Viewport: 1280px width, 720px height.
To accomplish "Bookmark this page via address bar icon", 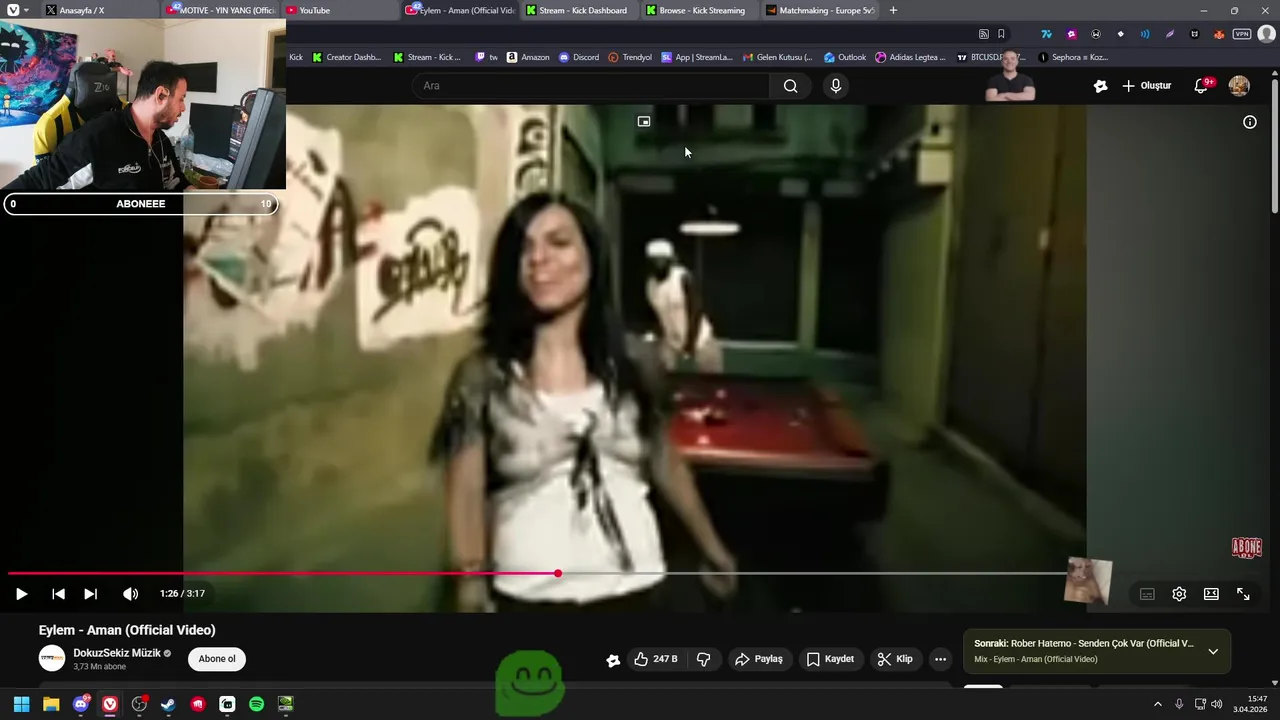I will click(x=1001, y=34).
